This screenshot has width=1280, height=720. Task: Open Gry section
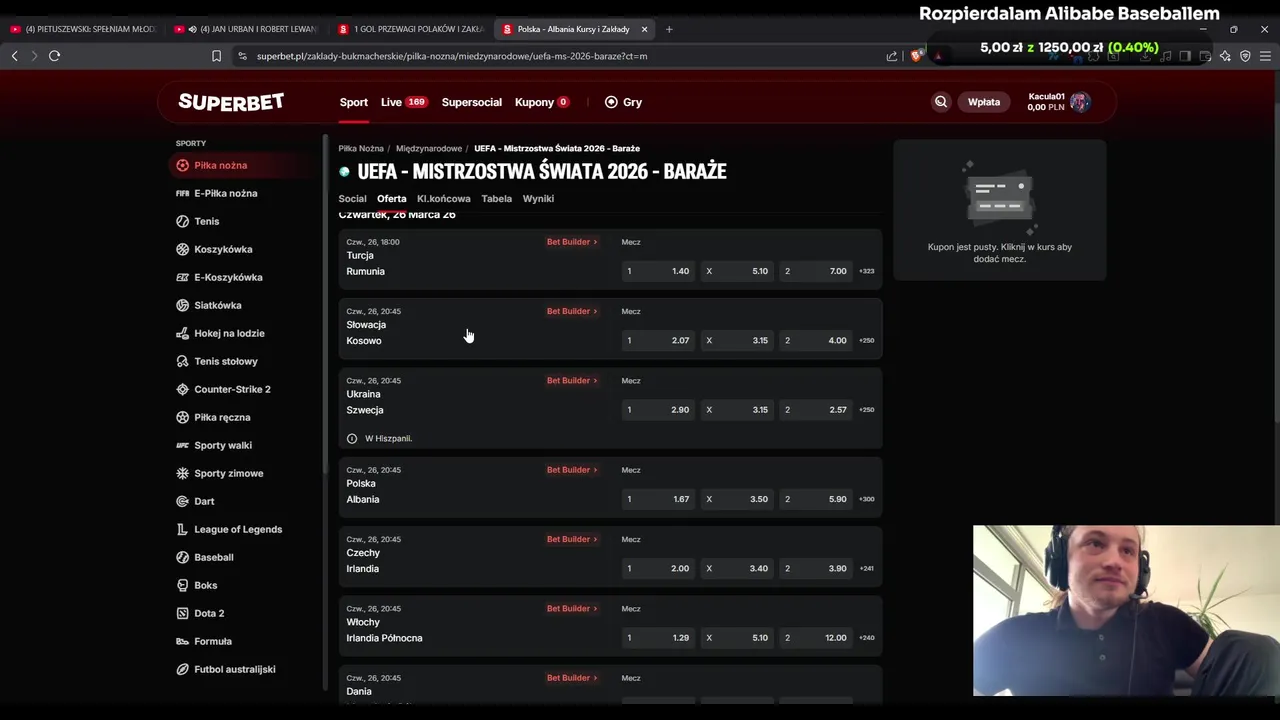point(623,102)
